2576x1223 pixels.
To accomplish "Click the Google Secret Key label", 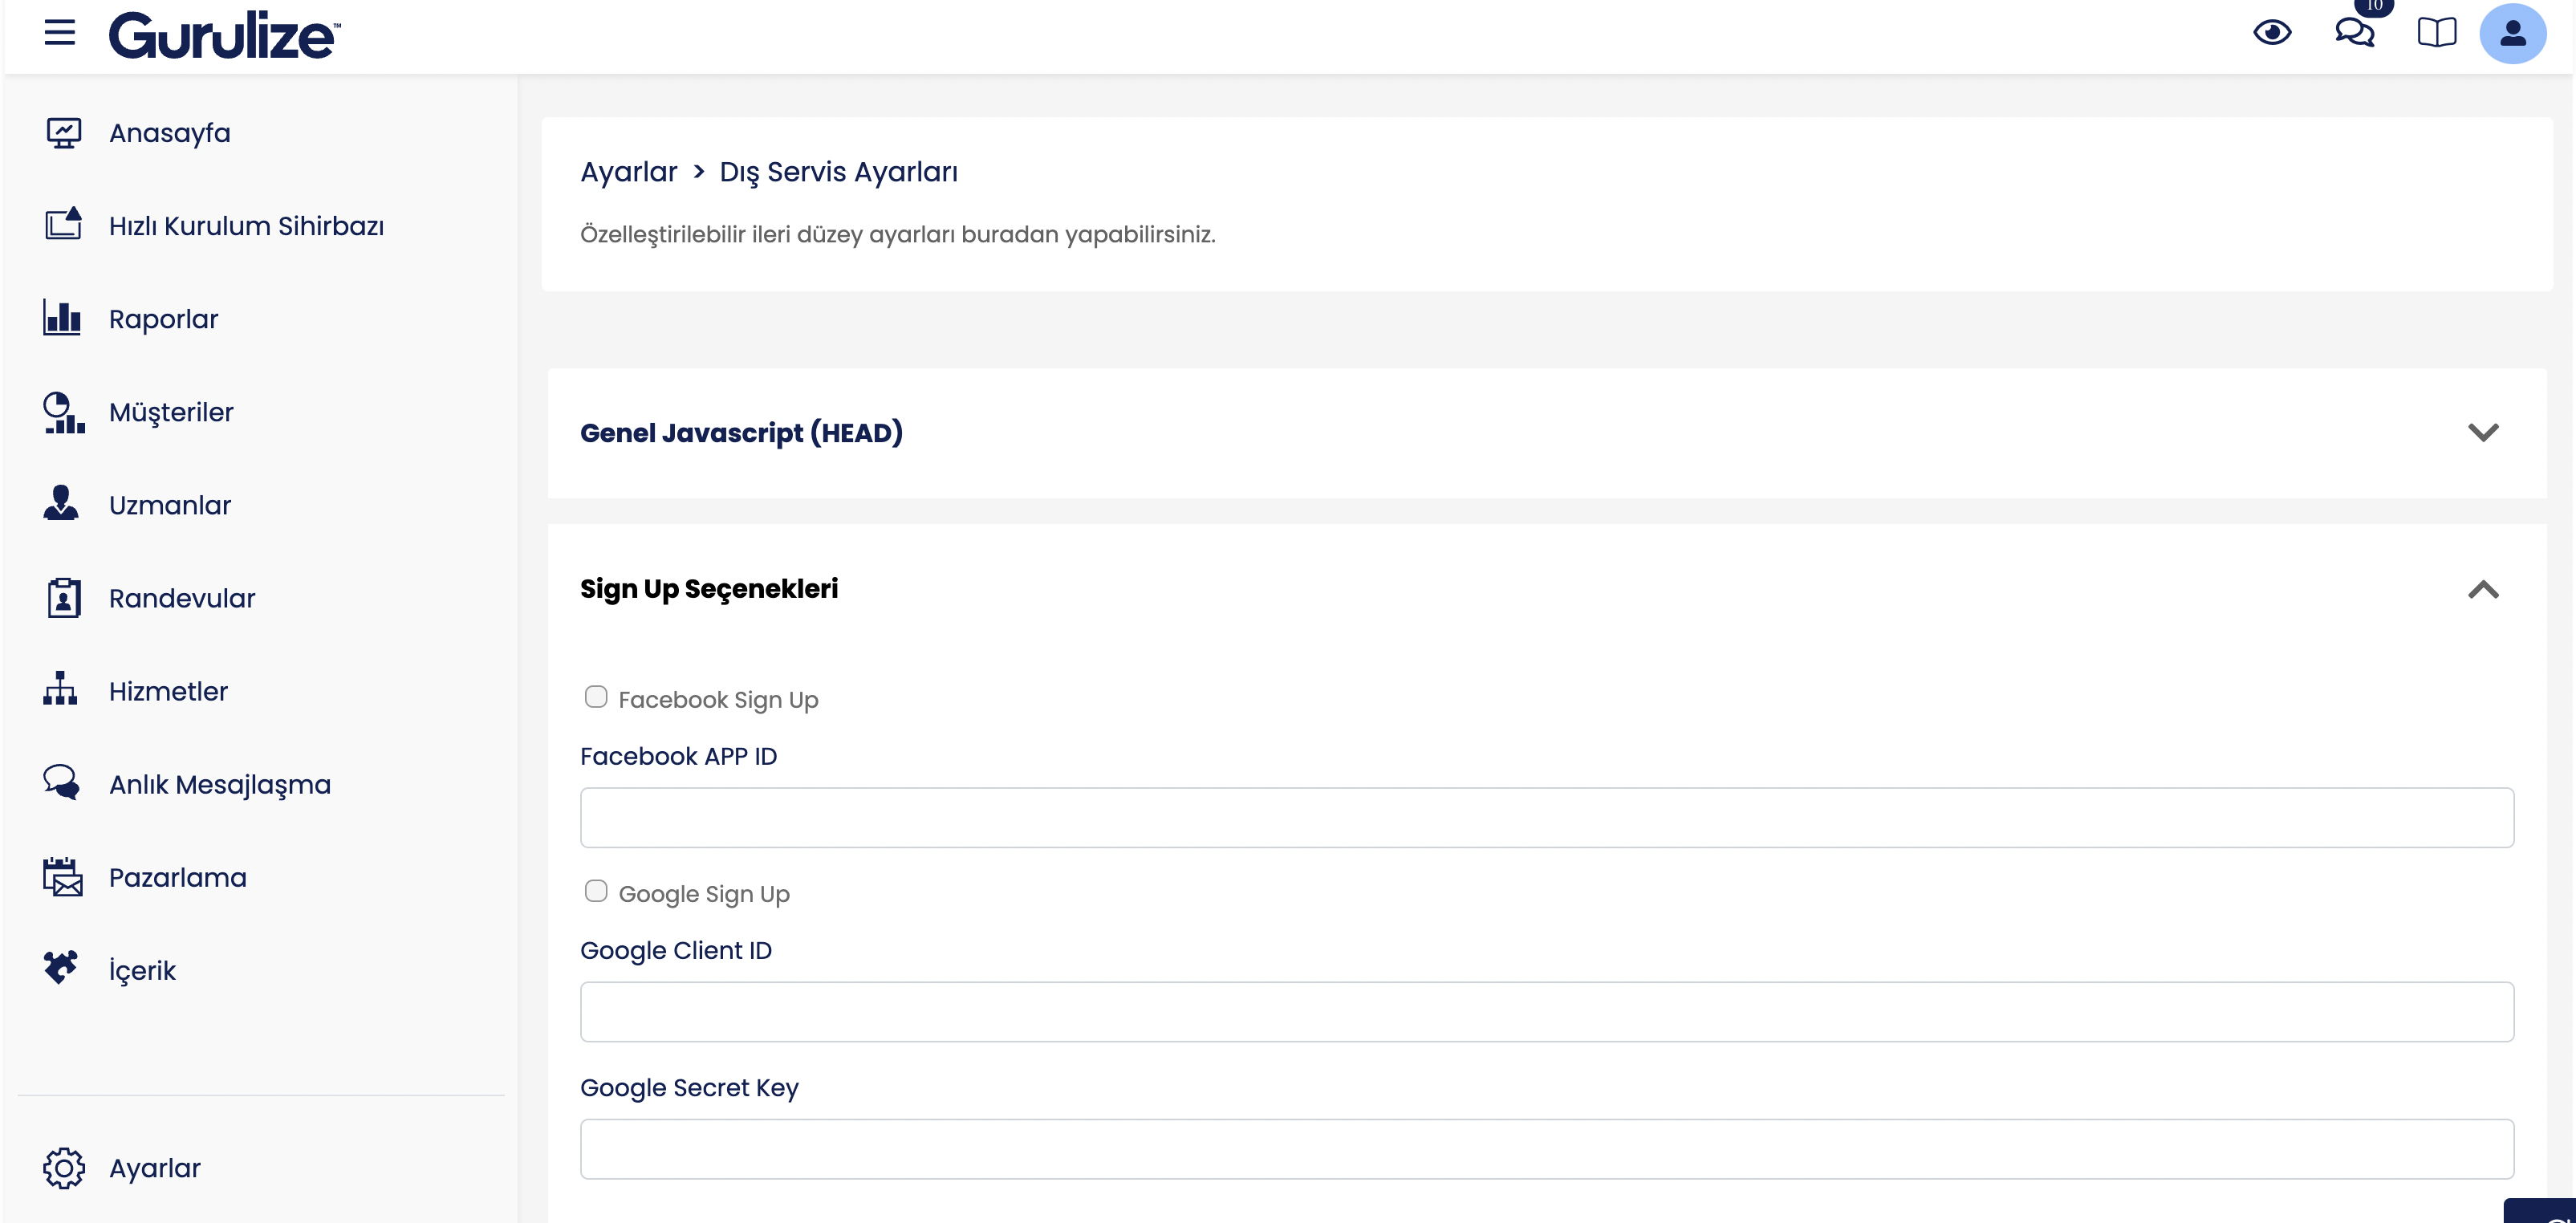I will pyautogui.click(x=689, y=1087).
